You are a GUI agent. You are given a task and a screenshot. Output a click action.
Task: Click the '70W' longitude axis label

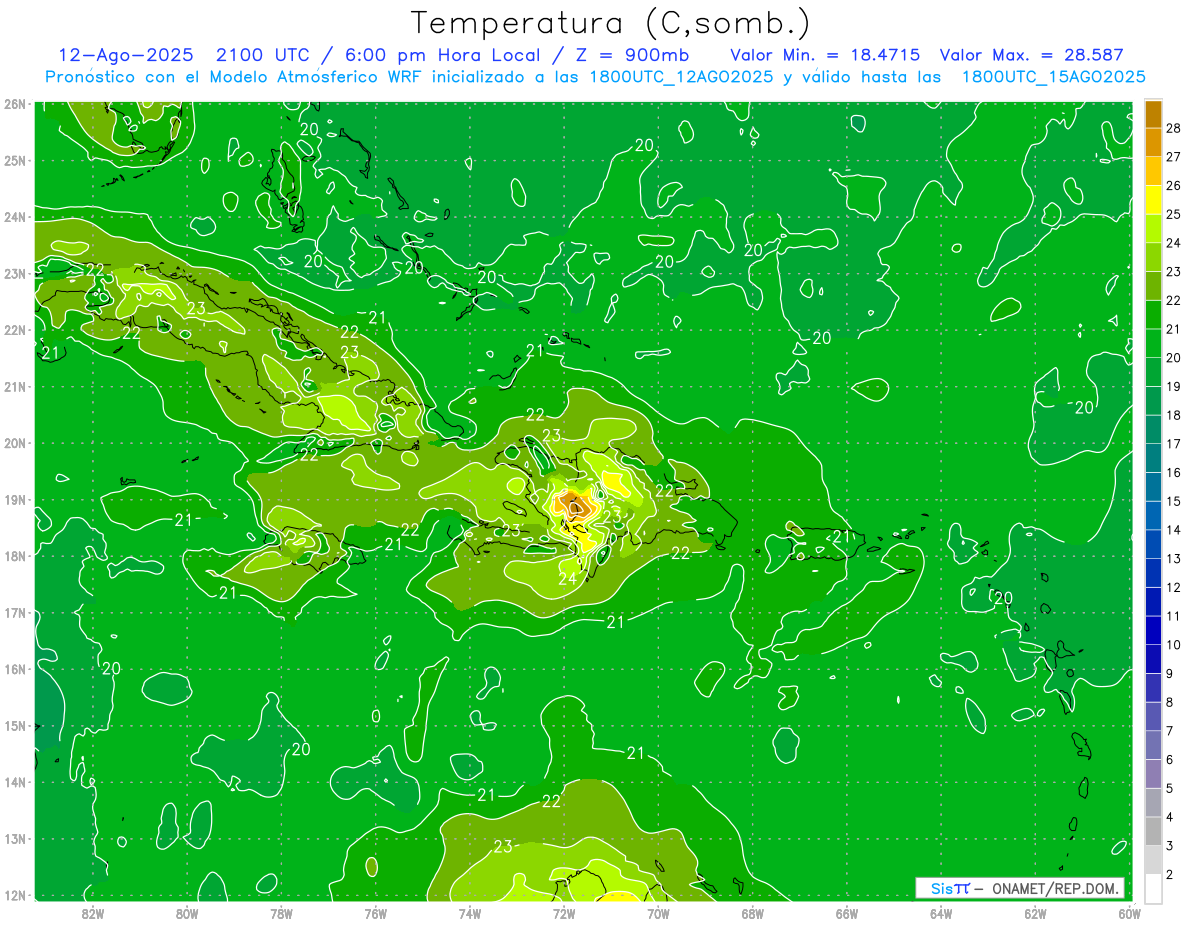coord(658,913)
